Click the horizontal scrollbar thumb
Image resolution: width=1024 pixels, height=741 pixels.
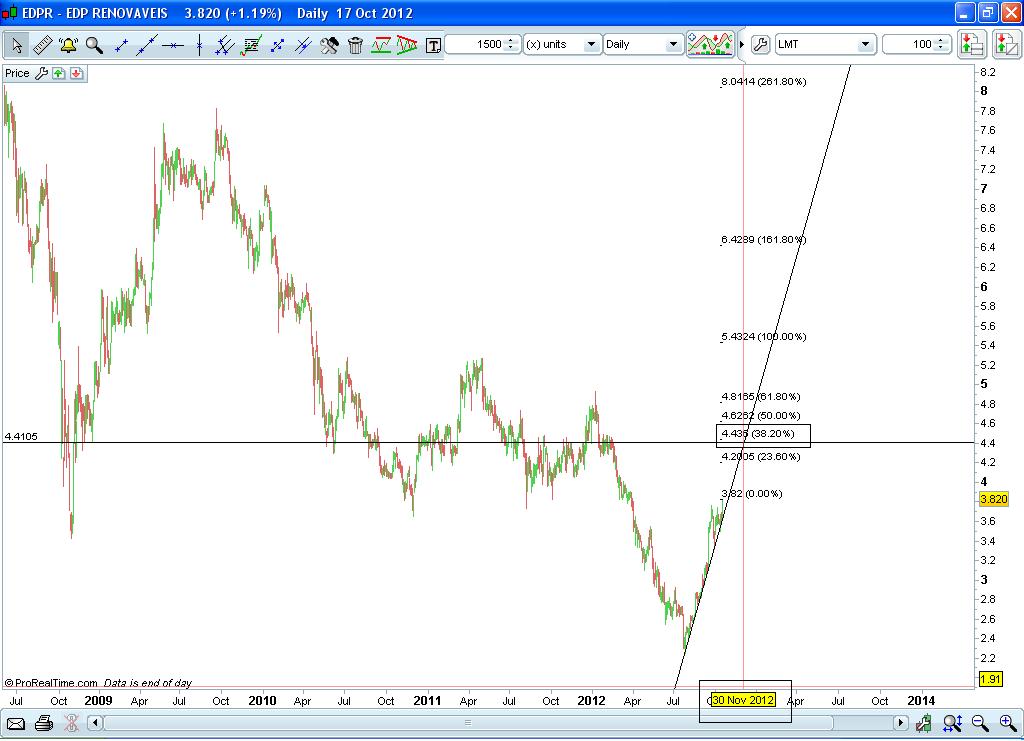point(468,723)
